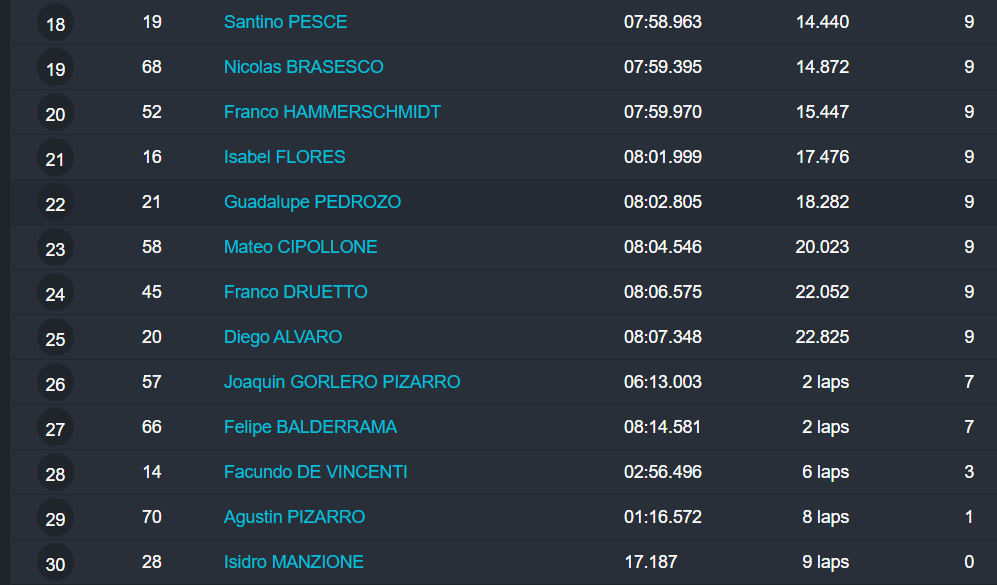Select Agustin PIZARRO link
Screen dimensions: 997x585
(x=294, y=517)
